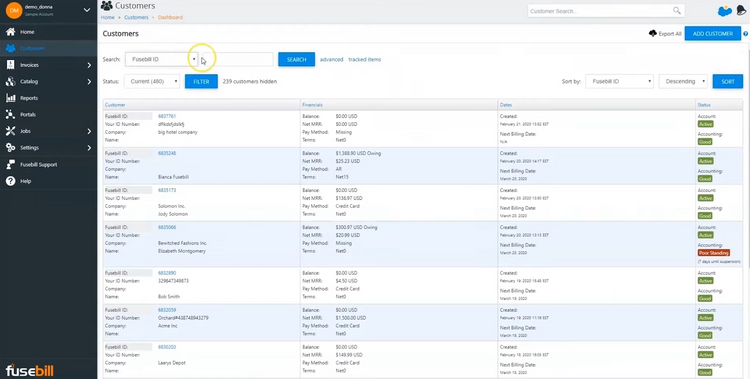750x379 pixels.
Task: Select Reports in the sidebar menu
Action: click(29, 98)
